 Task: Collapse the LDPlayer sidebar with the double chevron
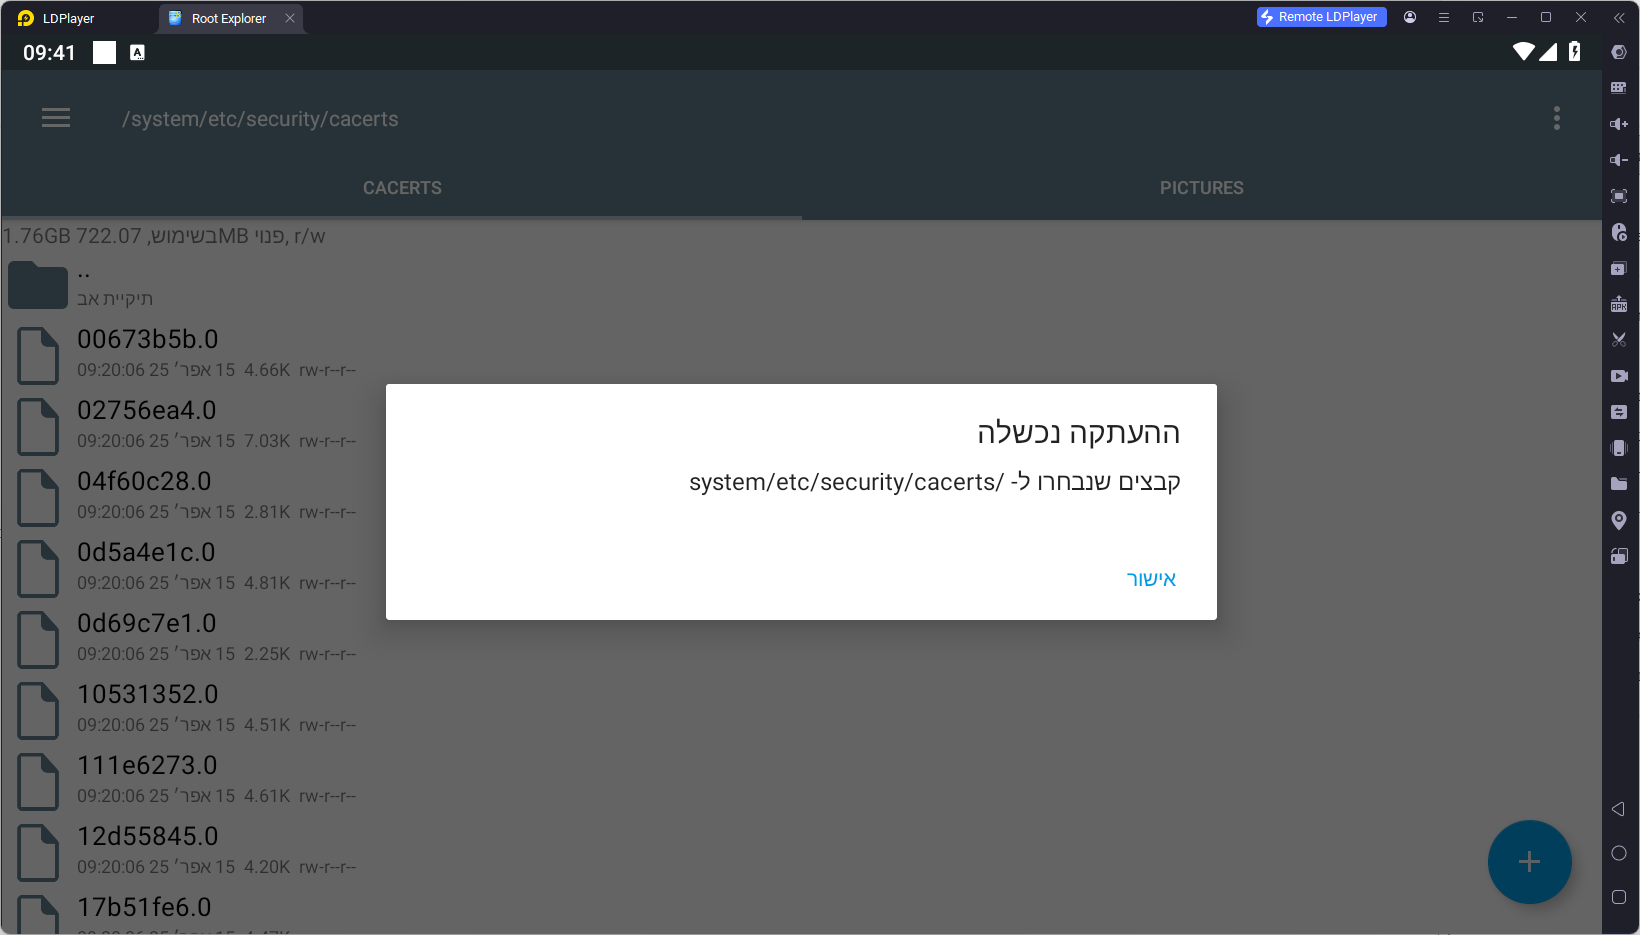[x=1619, y=18]
